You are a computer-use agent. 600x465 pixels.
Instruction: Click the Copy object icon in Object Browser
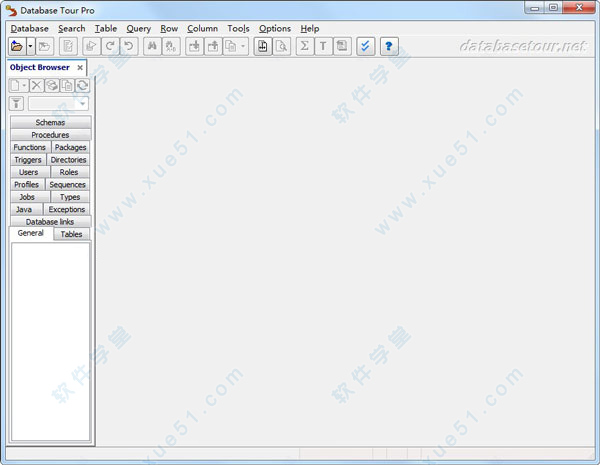point(67,85)
